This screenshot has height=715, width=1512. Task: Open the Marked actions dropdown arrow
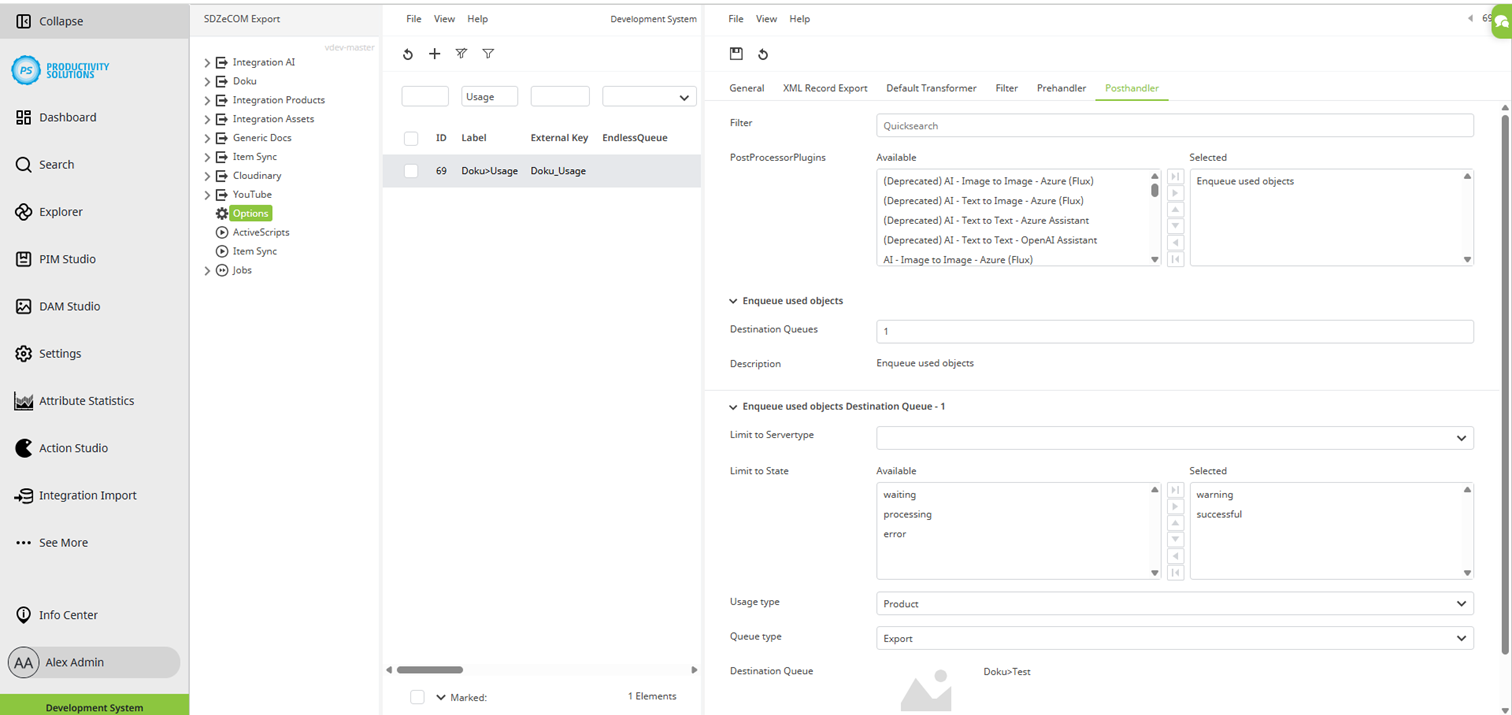point(441,697)
